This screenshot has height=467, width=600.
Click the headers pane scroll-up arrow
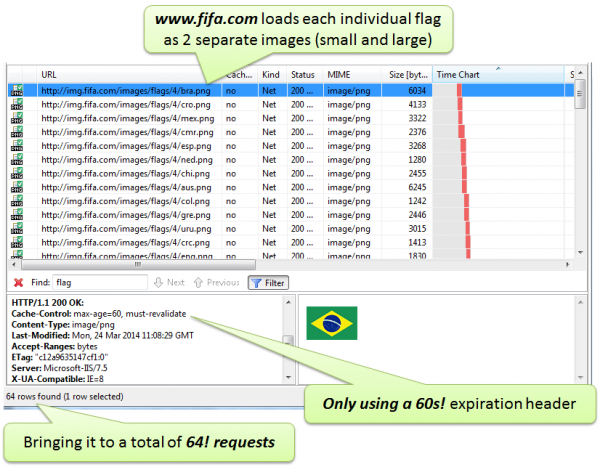(x=288, y=302)
